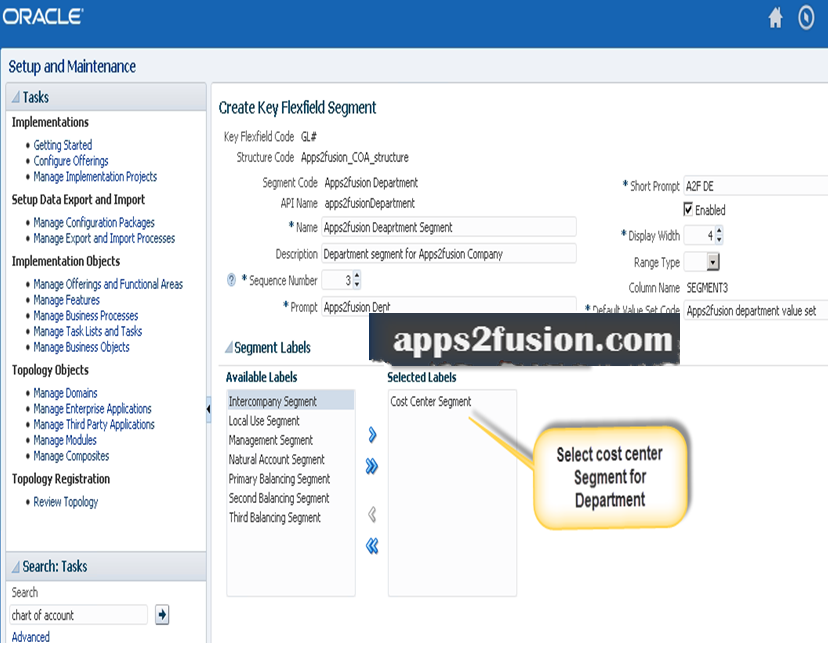Viewport: 828px width, 665px height.
Task: Open Manage Offerings and Functional Areas
Action: [x=108, y=284]
